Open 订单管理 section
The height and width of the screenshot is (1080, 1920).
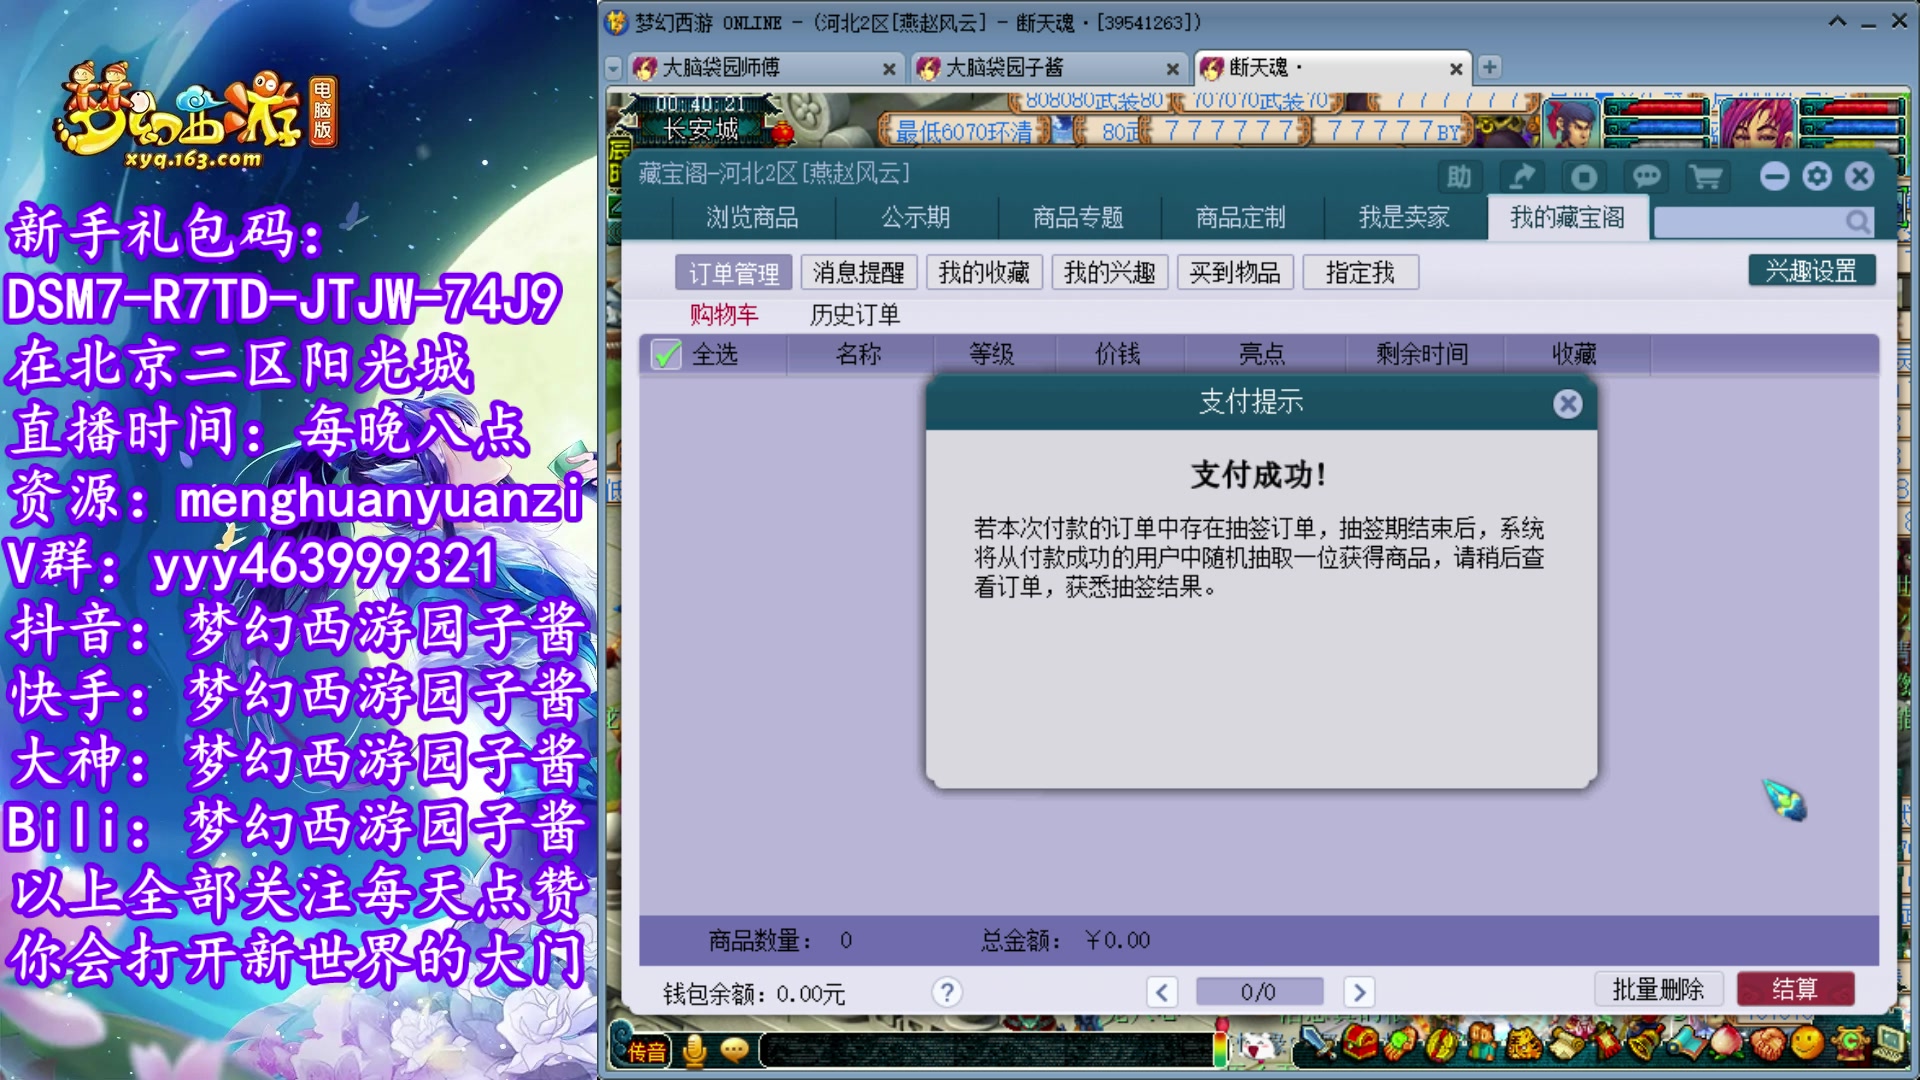pyautogui.click(x=734, y=273)
